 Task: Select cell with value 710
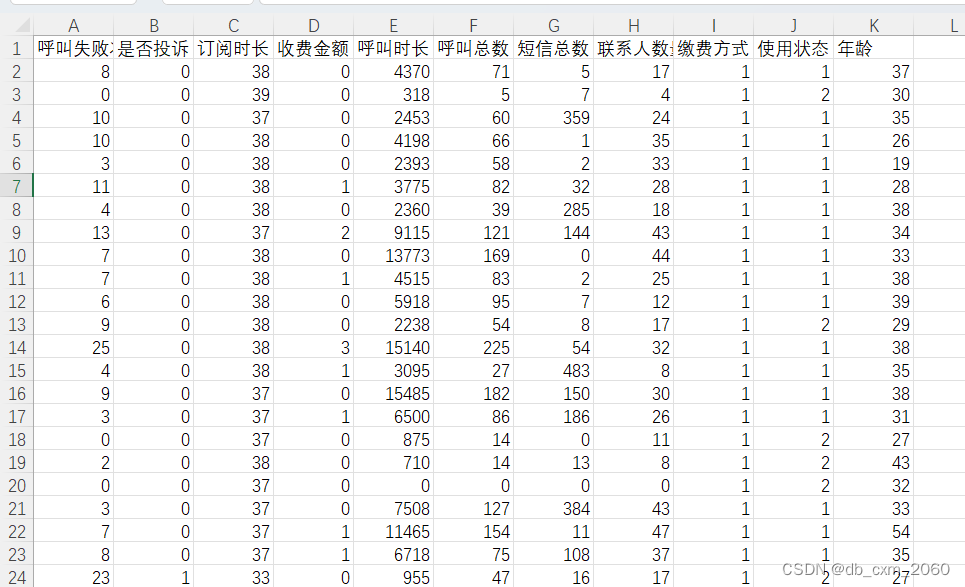[393, 463]
